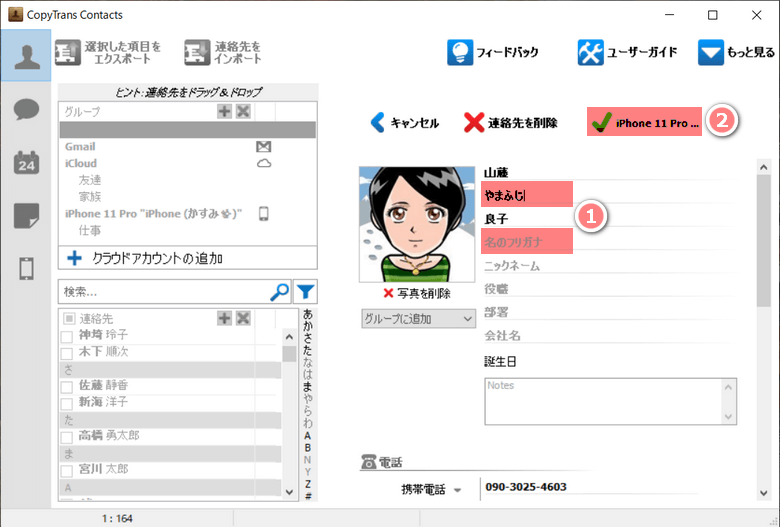Check 神埼 玲子 contact checkbox
The image size is (780, 527).
pyautogui.click(x=67, y=336)
